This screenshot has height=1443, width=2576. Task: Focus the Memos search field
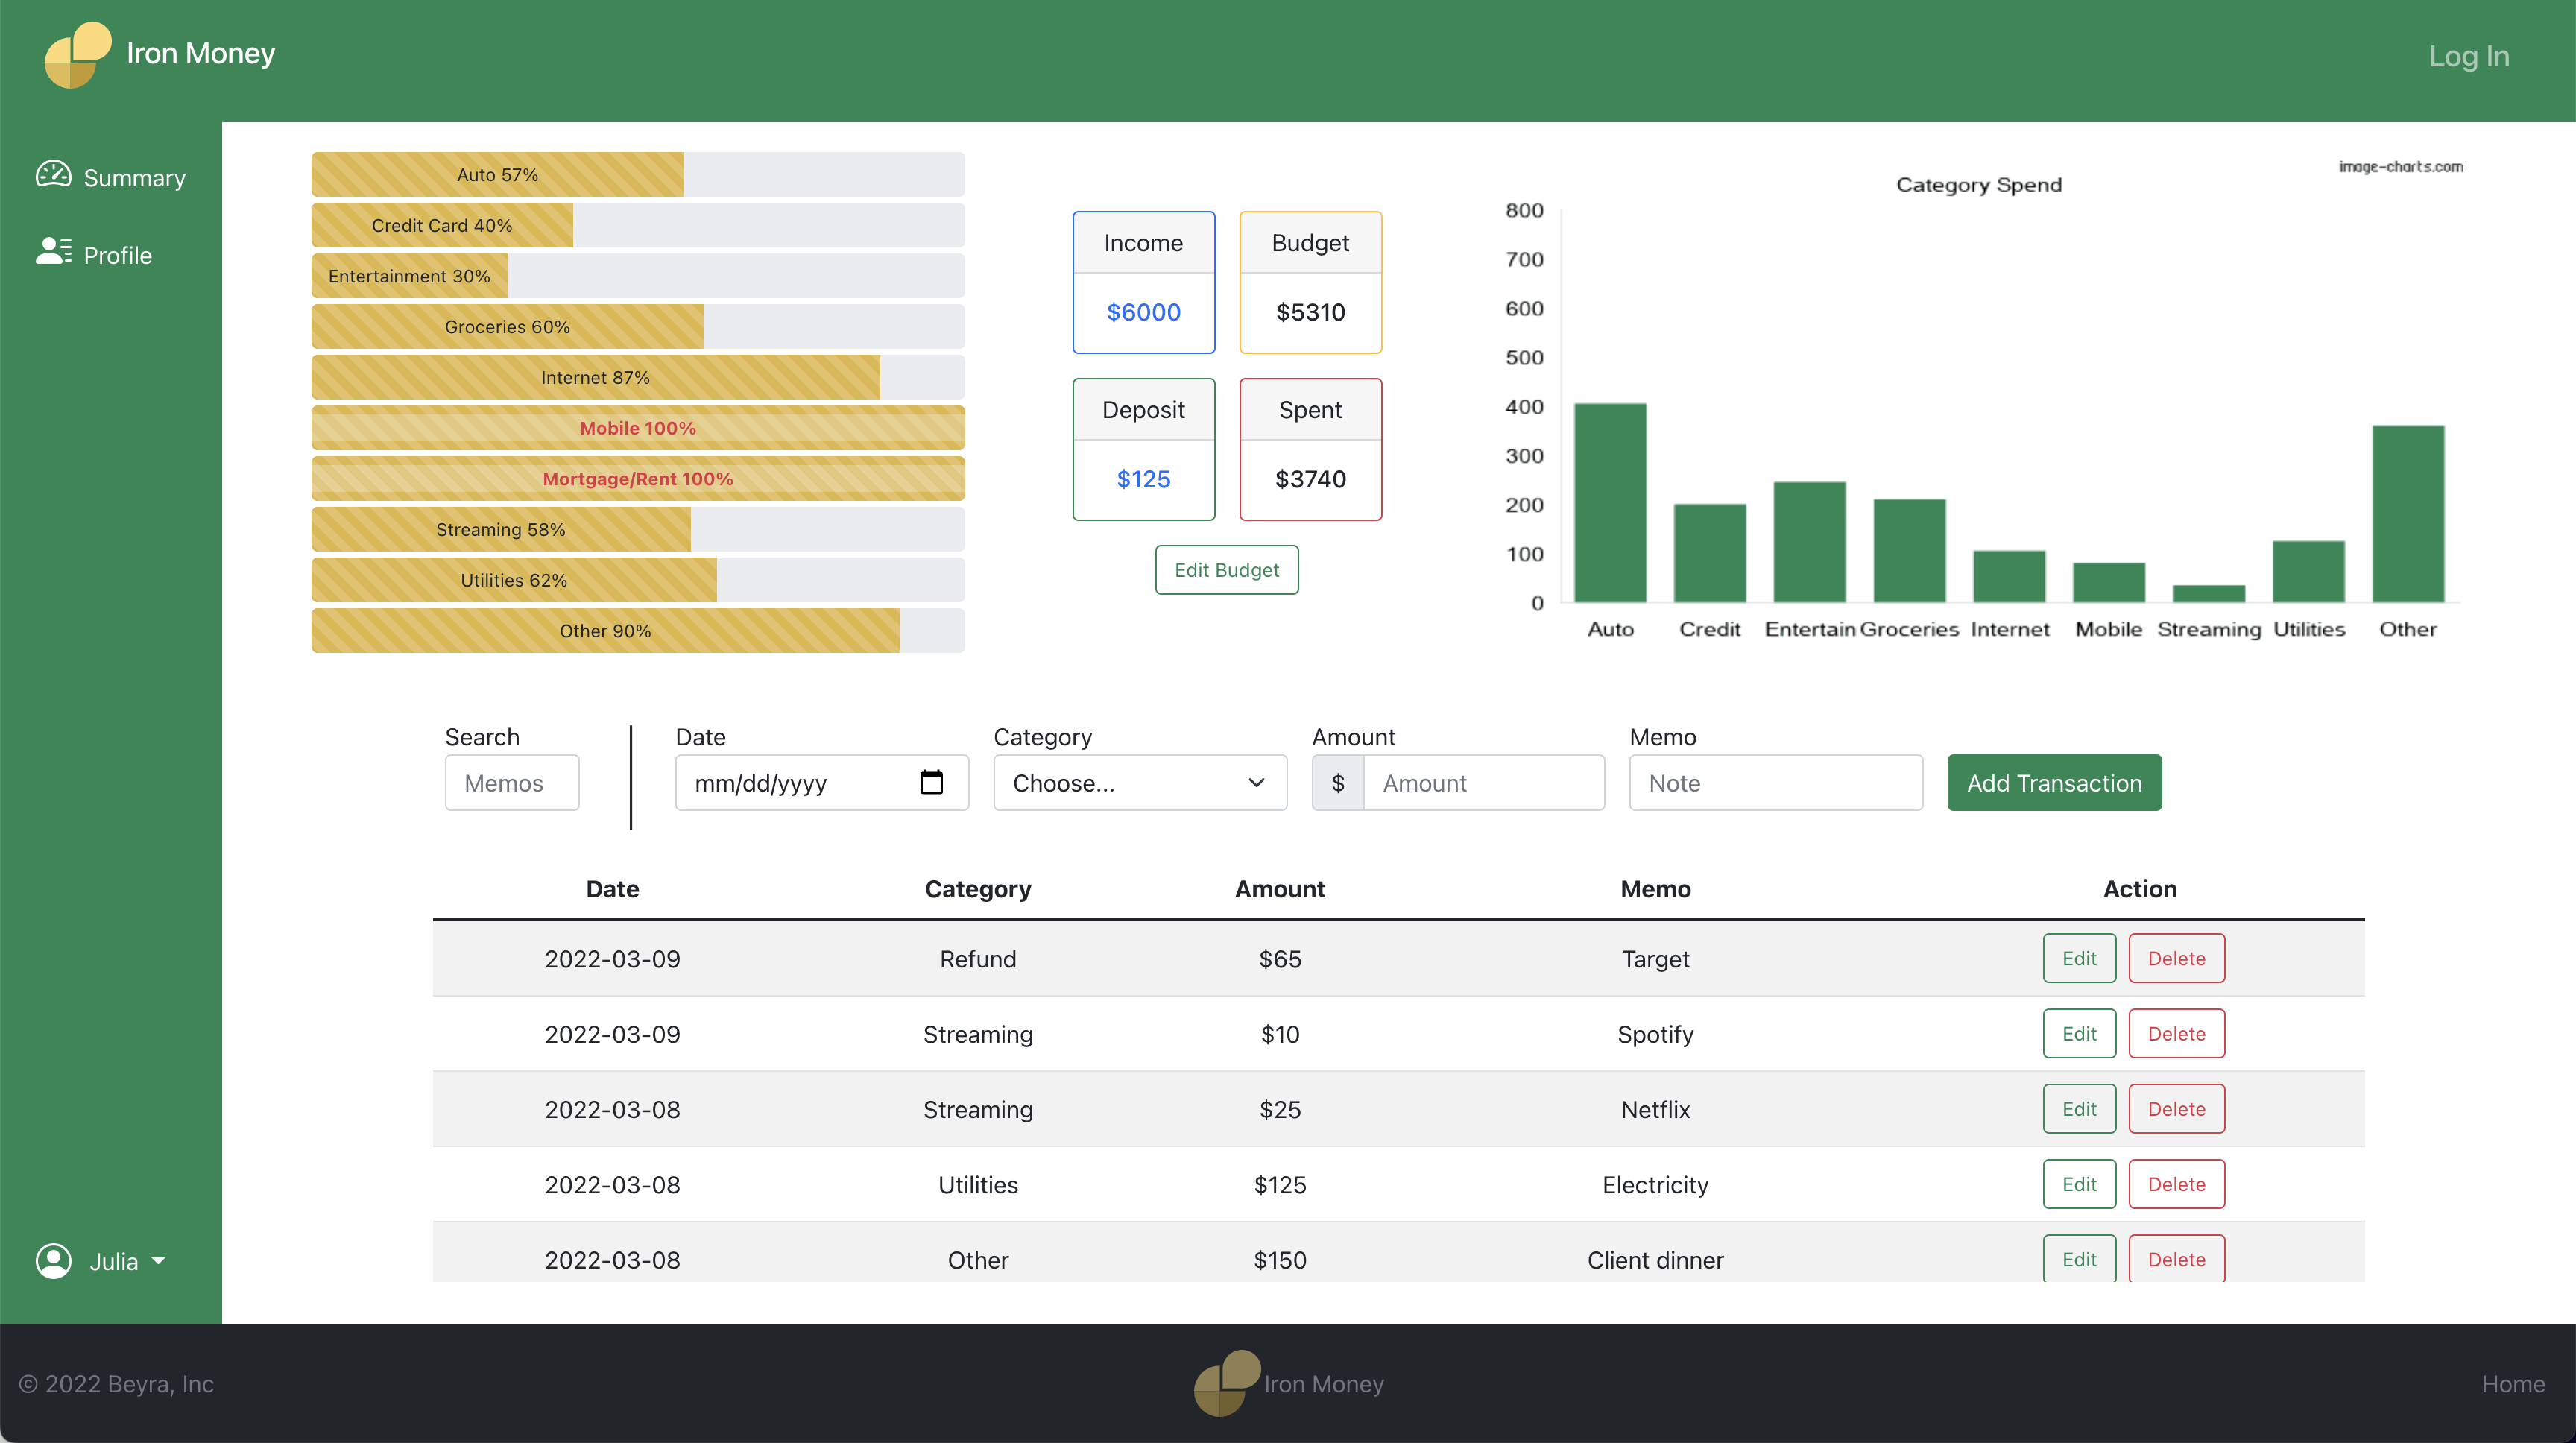(x=512, y=783)
